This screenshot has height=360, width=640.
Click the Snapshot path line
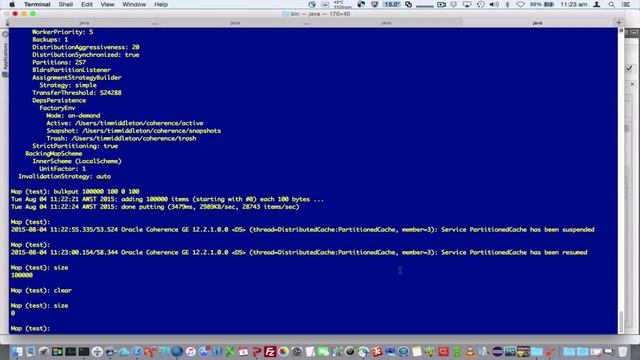(133, 131)
